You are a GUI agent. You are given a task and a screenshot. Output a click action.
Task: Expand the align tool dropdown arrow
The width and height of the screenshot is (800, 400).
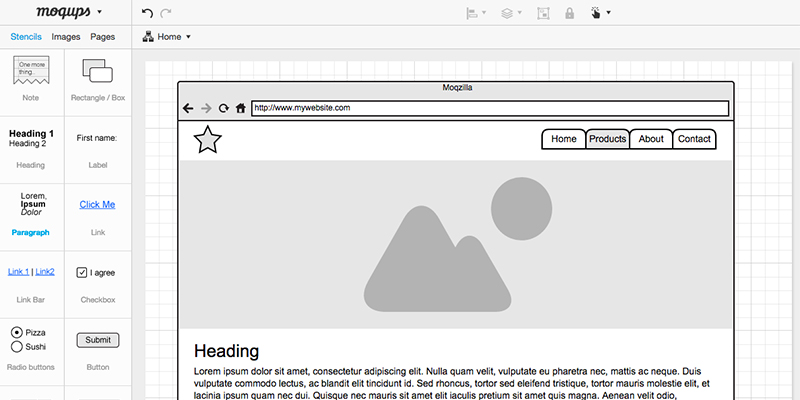click(x=484, y=13)
